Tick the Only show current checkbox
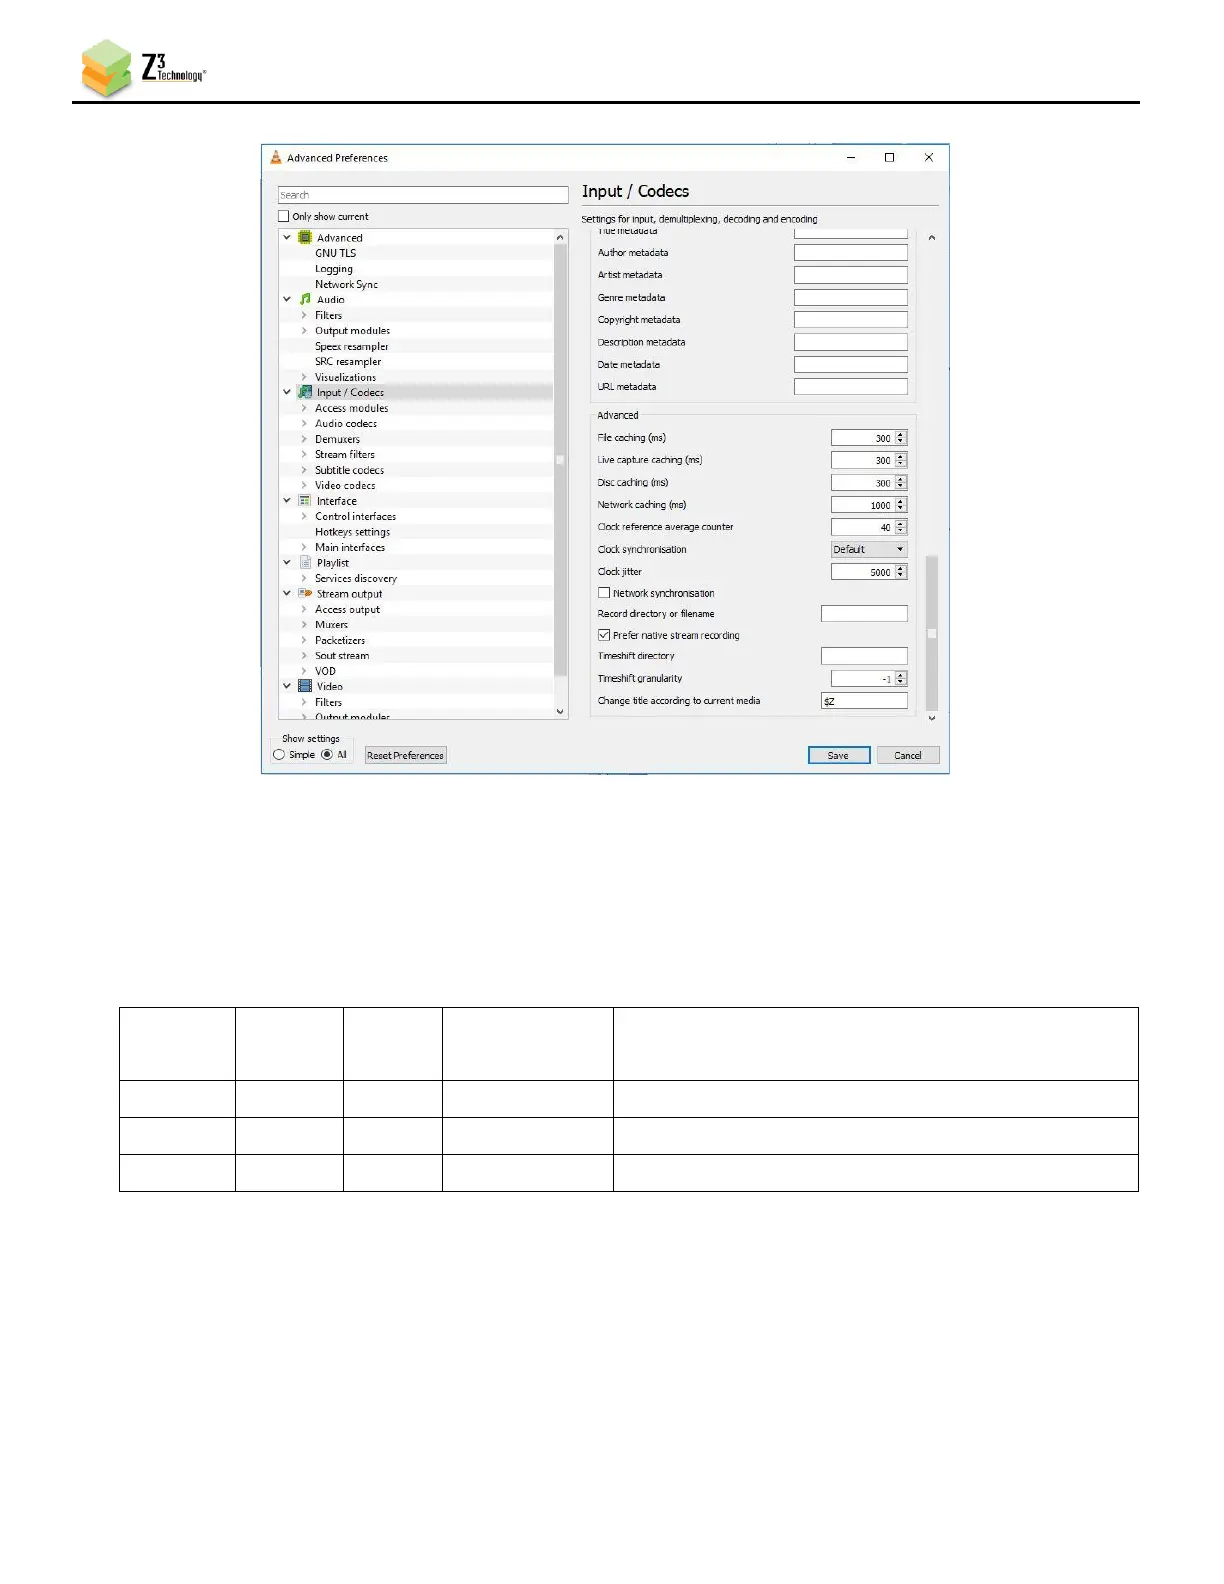The image size is (1224, 1584). pos(284,217)
